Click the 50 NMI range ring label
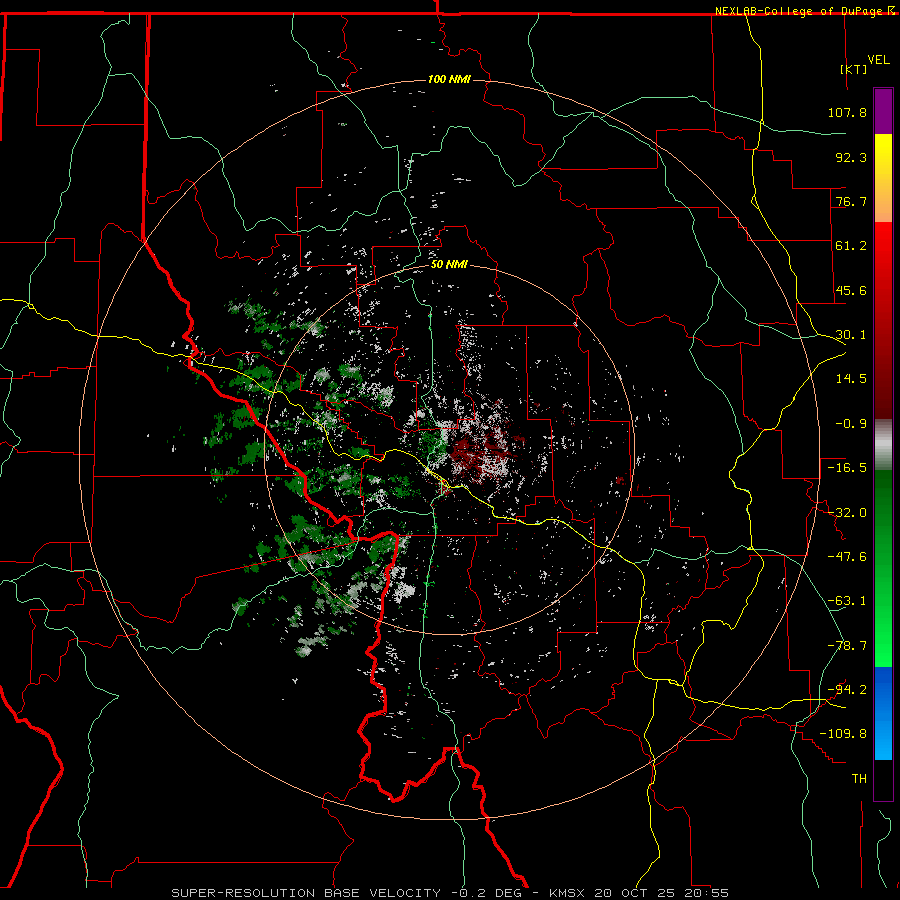The image size is (900, 900). [449, 265]
